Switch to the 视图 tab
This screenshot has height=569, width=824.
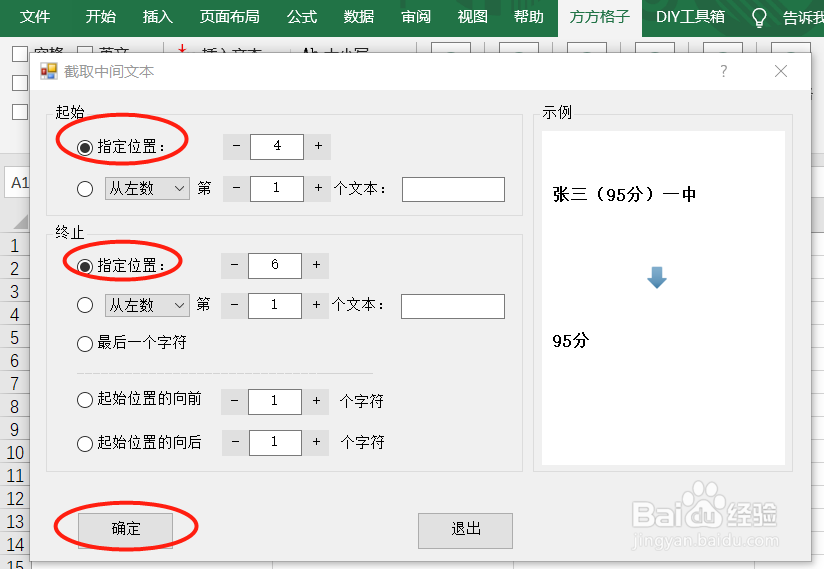tap(472, 17)
